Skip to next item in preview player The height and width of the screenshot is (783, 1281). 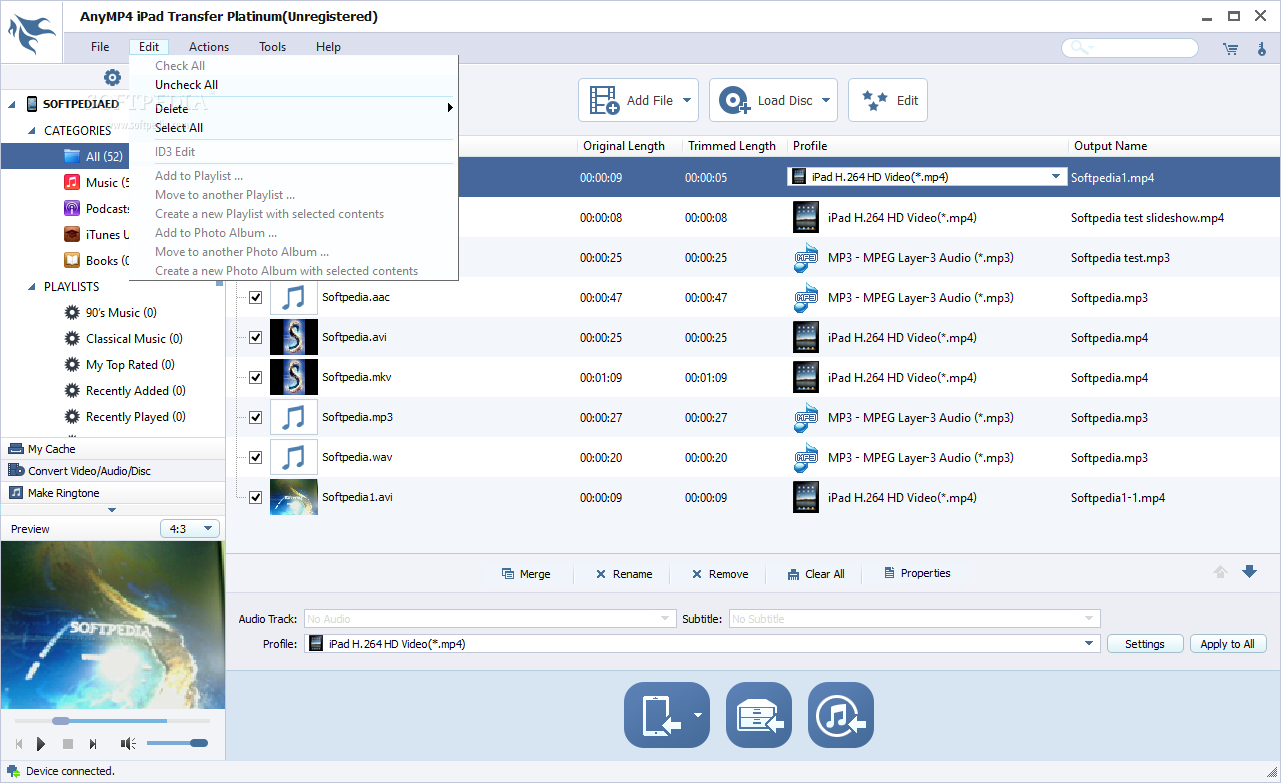tap(93, 743)
